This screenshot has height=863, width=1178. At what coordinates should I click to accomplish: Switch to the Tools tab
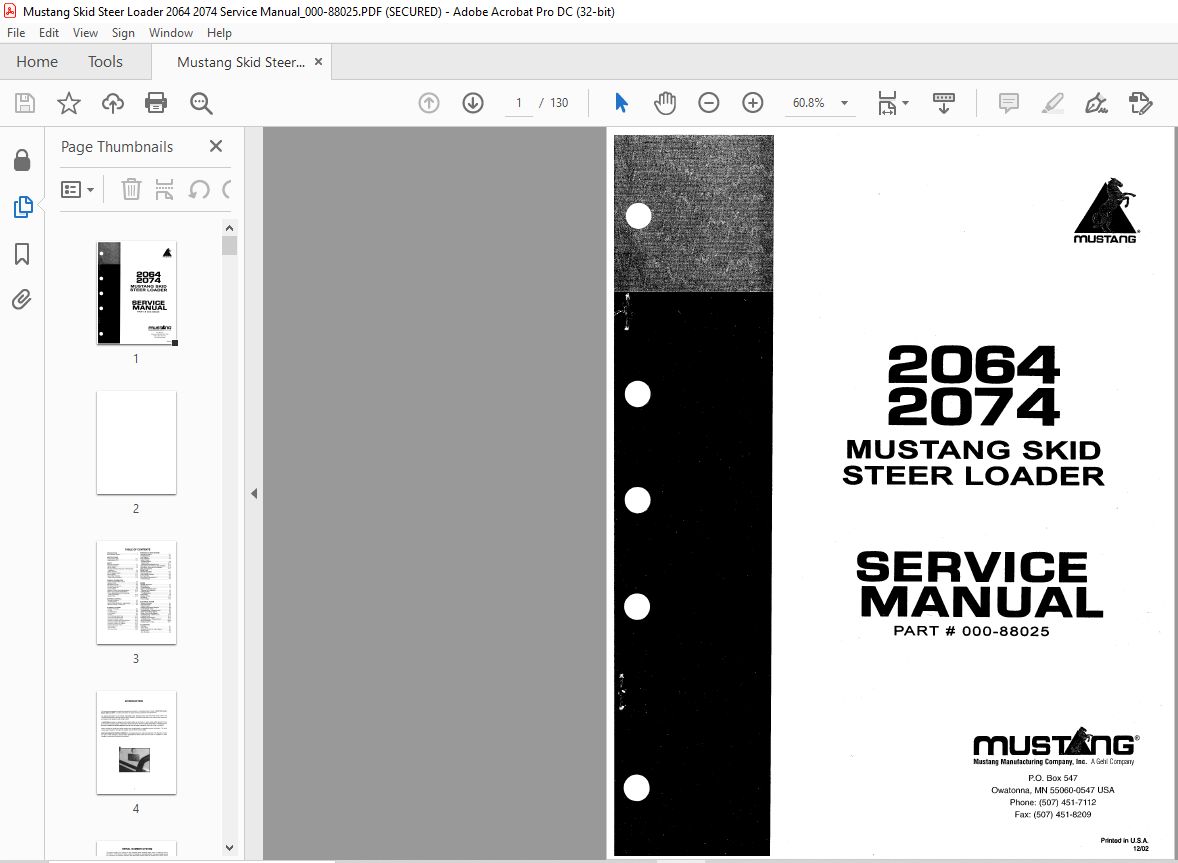(x=105, y=62)
